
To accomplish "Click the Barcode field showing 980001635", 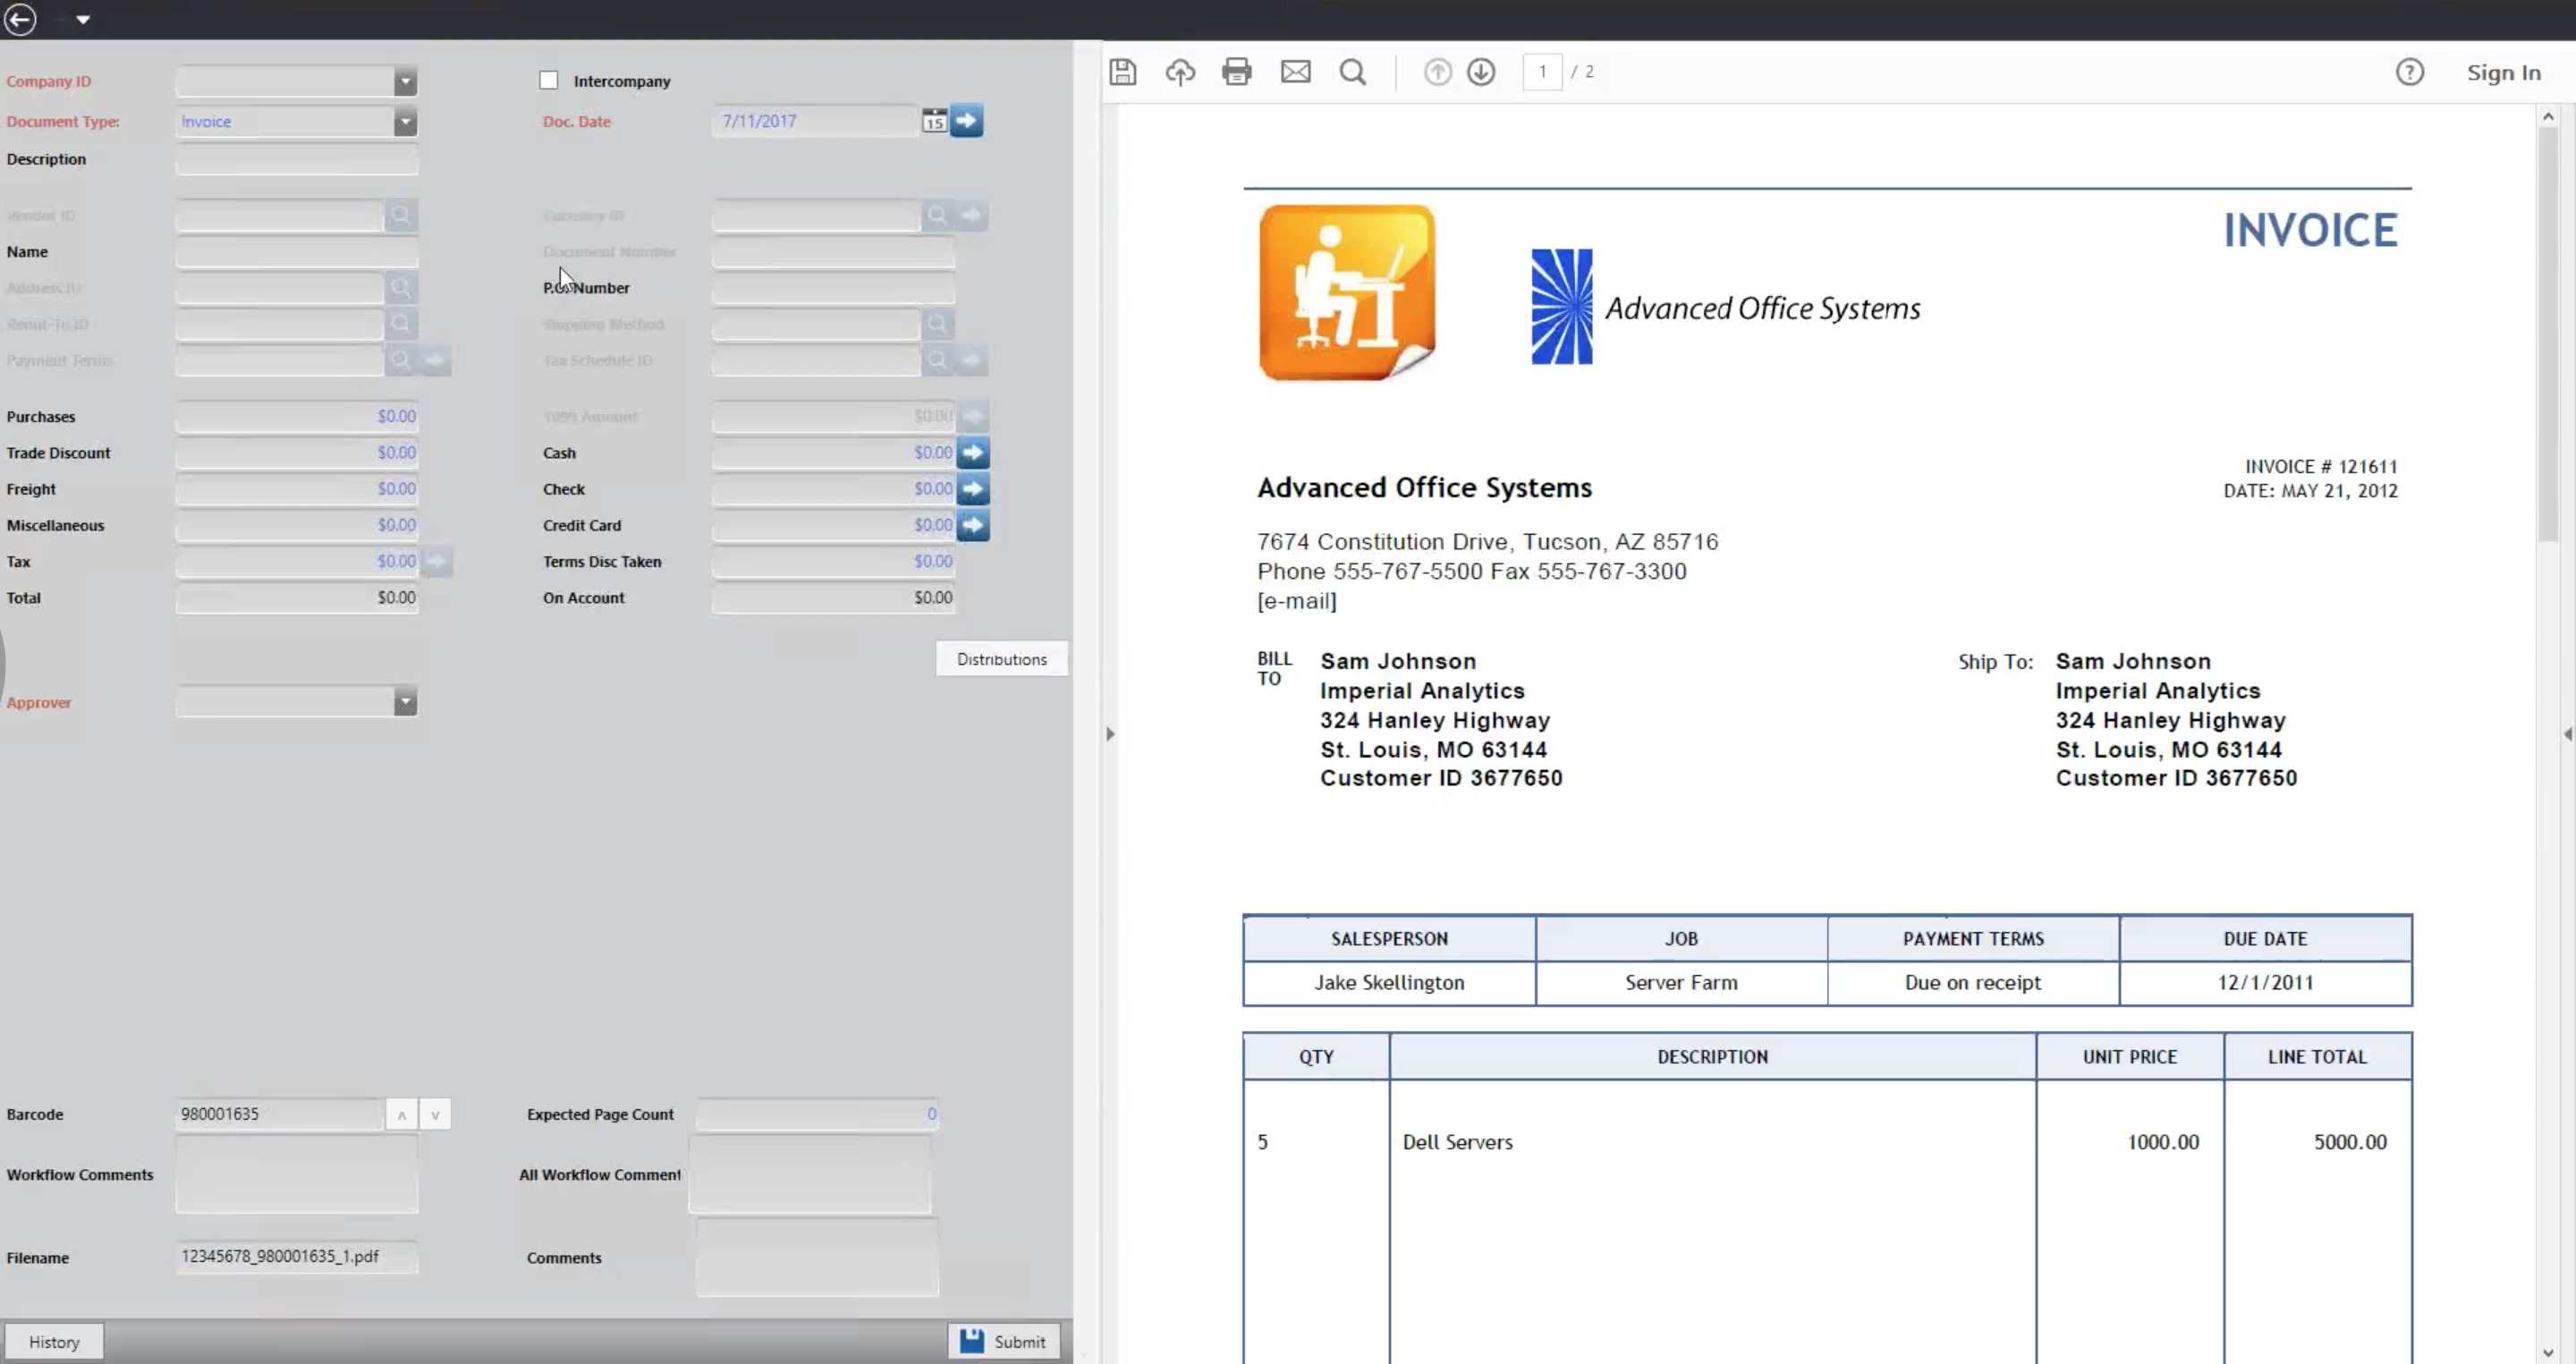I will (x=279, y=1114).
